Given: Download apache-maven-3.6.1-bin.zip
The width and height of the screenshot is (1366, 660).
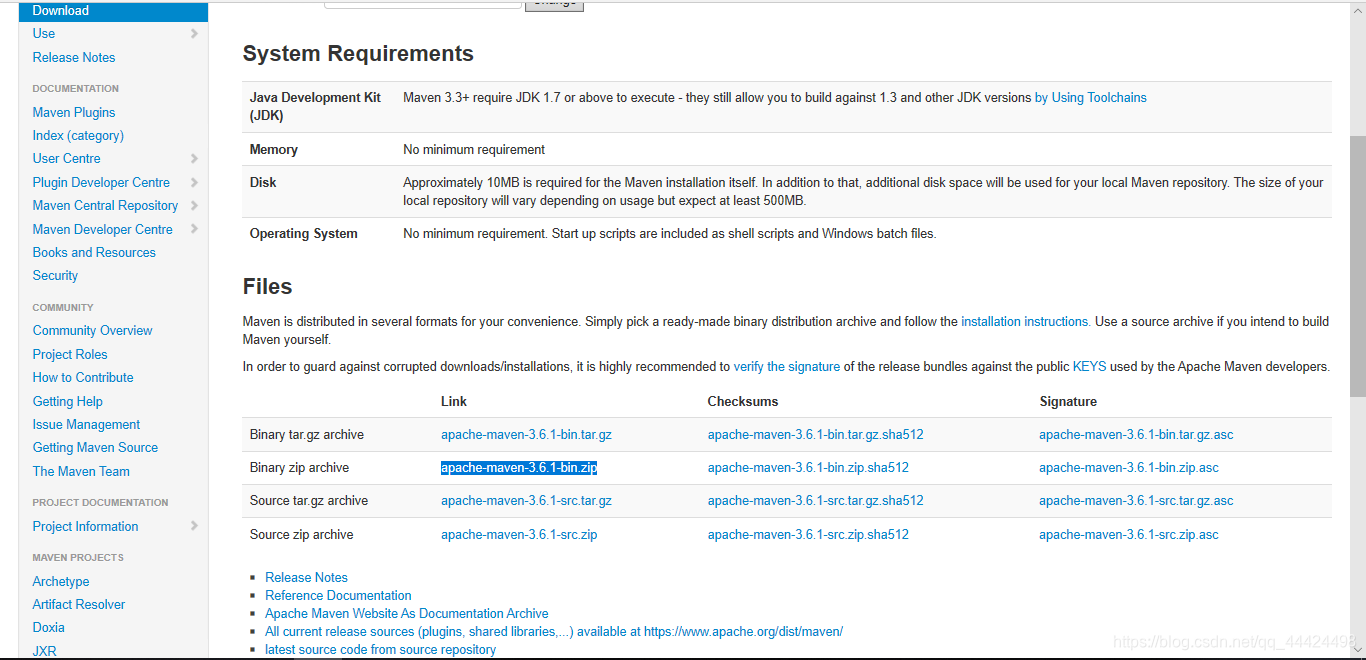Looking at the screenshot, I should click(519, 468).
